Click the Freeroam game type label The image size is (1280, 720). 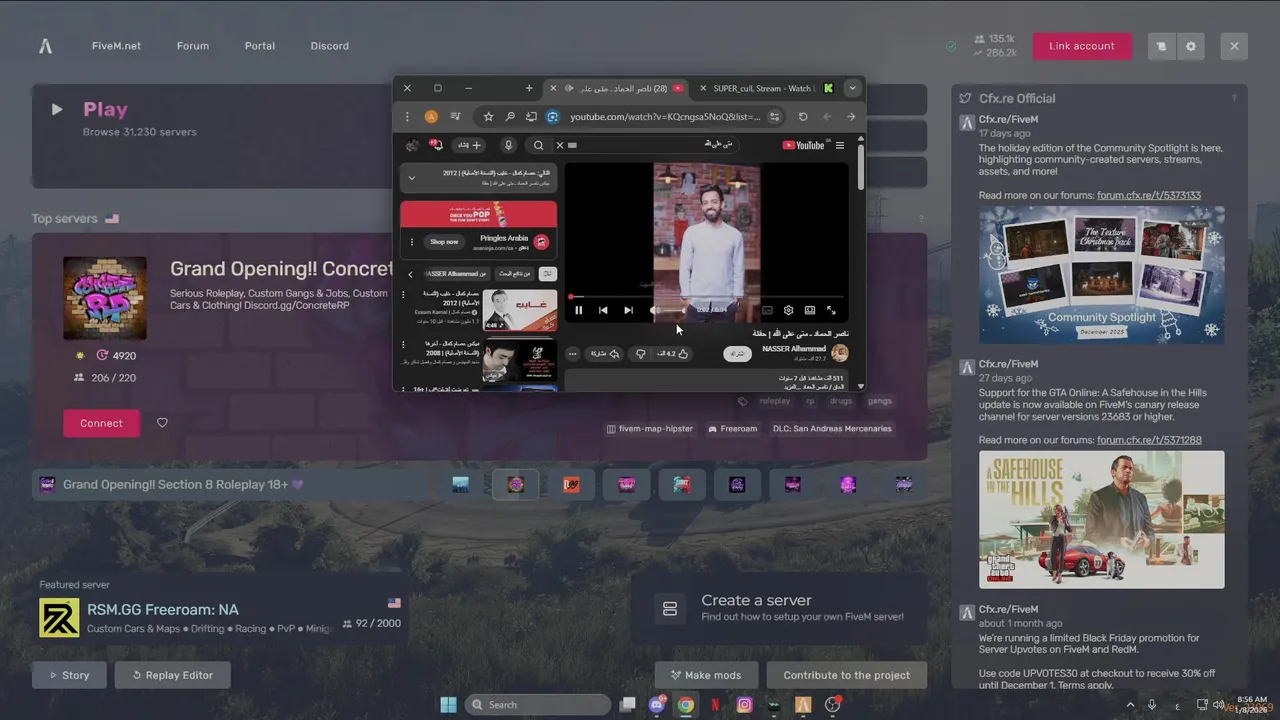733,429
